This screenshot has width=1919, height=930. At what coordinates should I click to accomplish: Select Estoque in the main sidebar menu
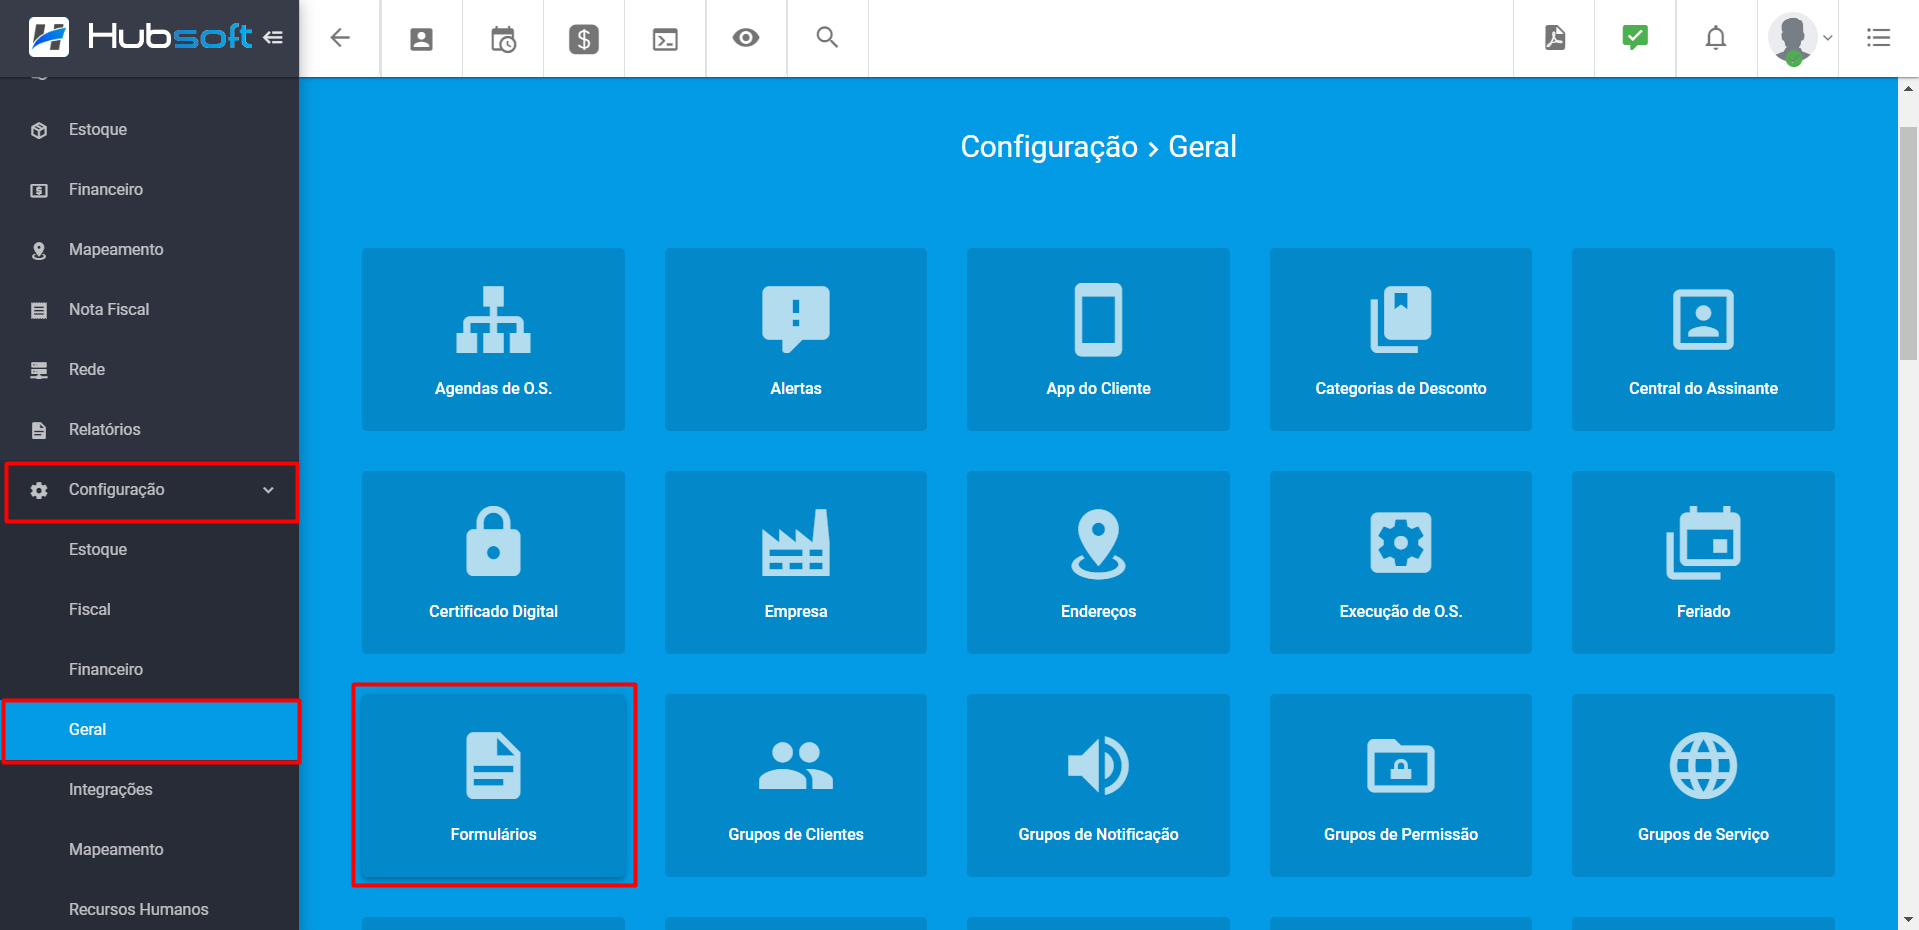pyautogui.click(x=150, y=130)
